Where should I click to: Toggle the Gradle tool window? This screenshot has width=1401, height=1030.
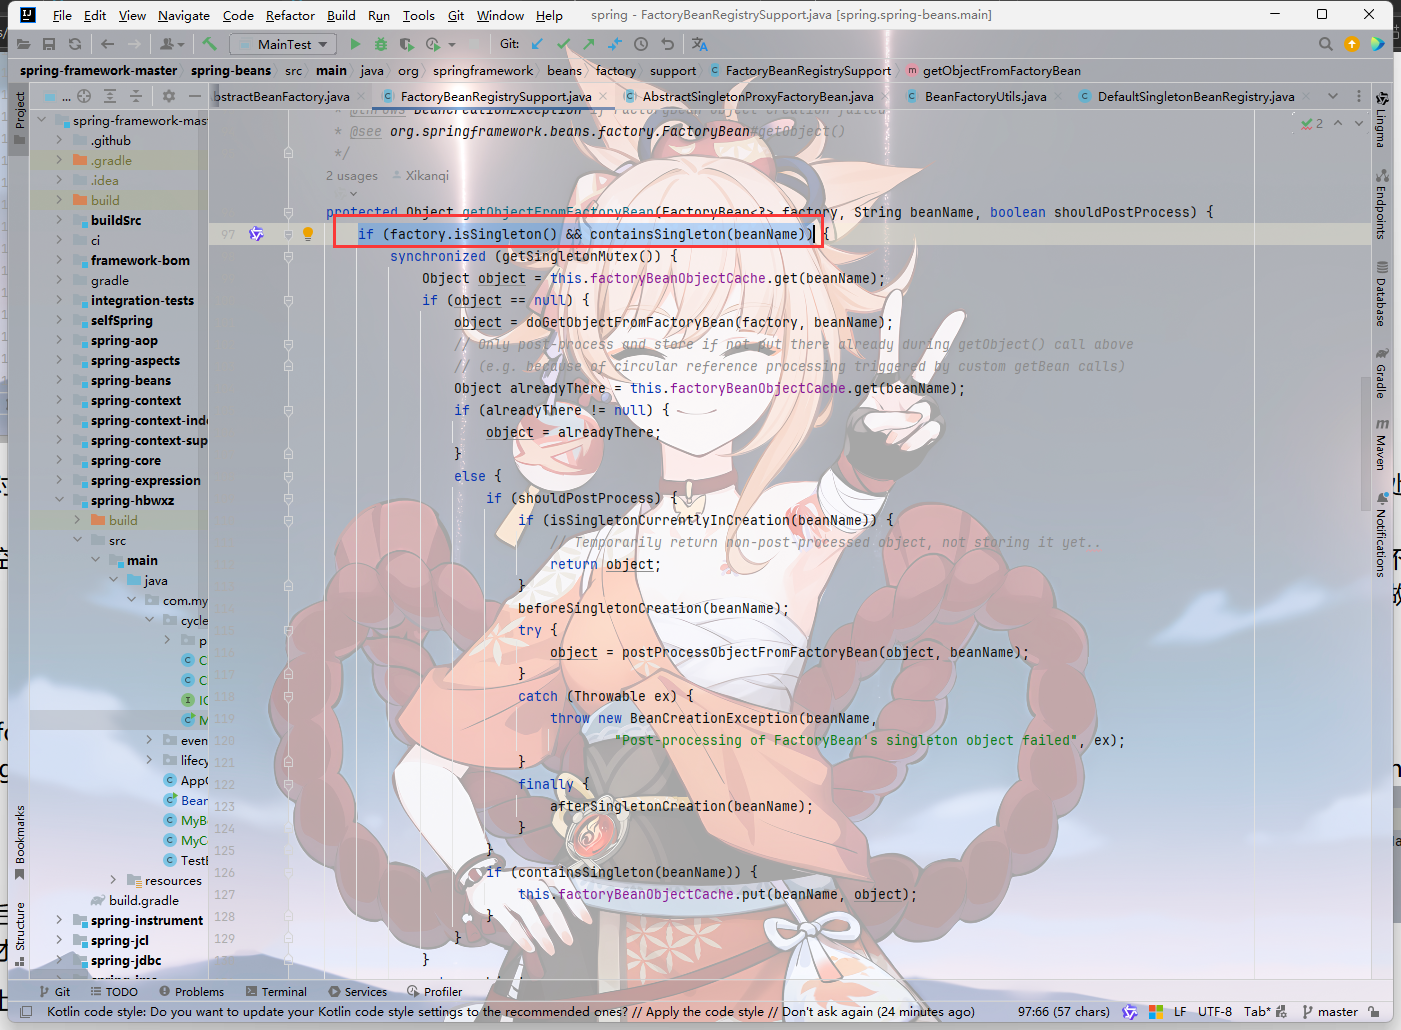1381,373
